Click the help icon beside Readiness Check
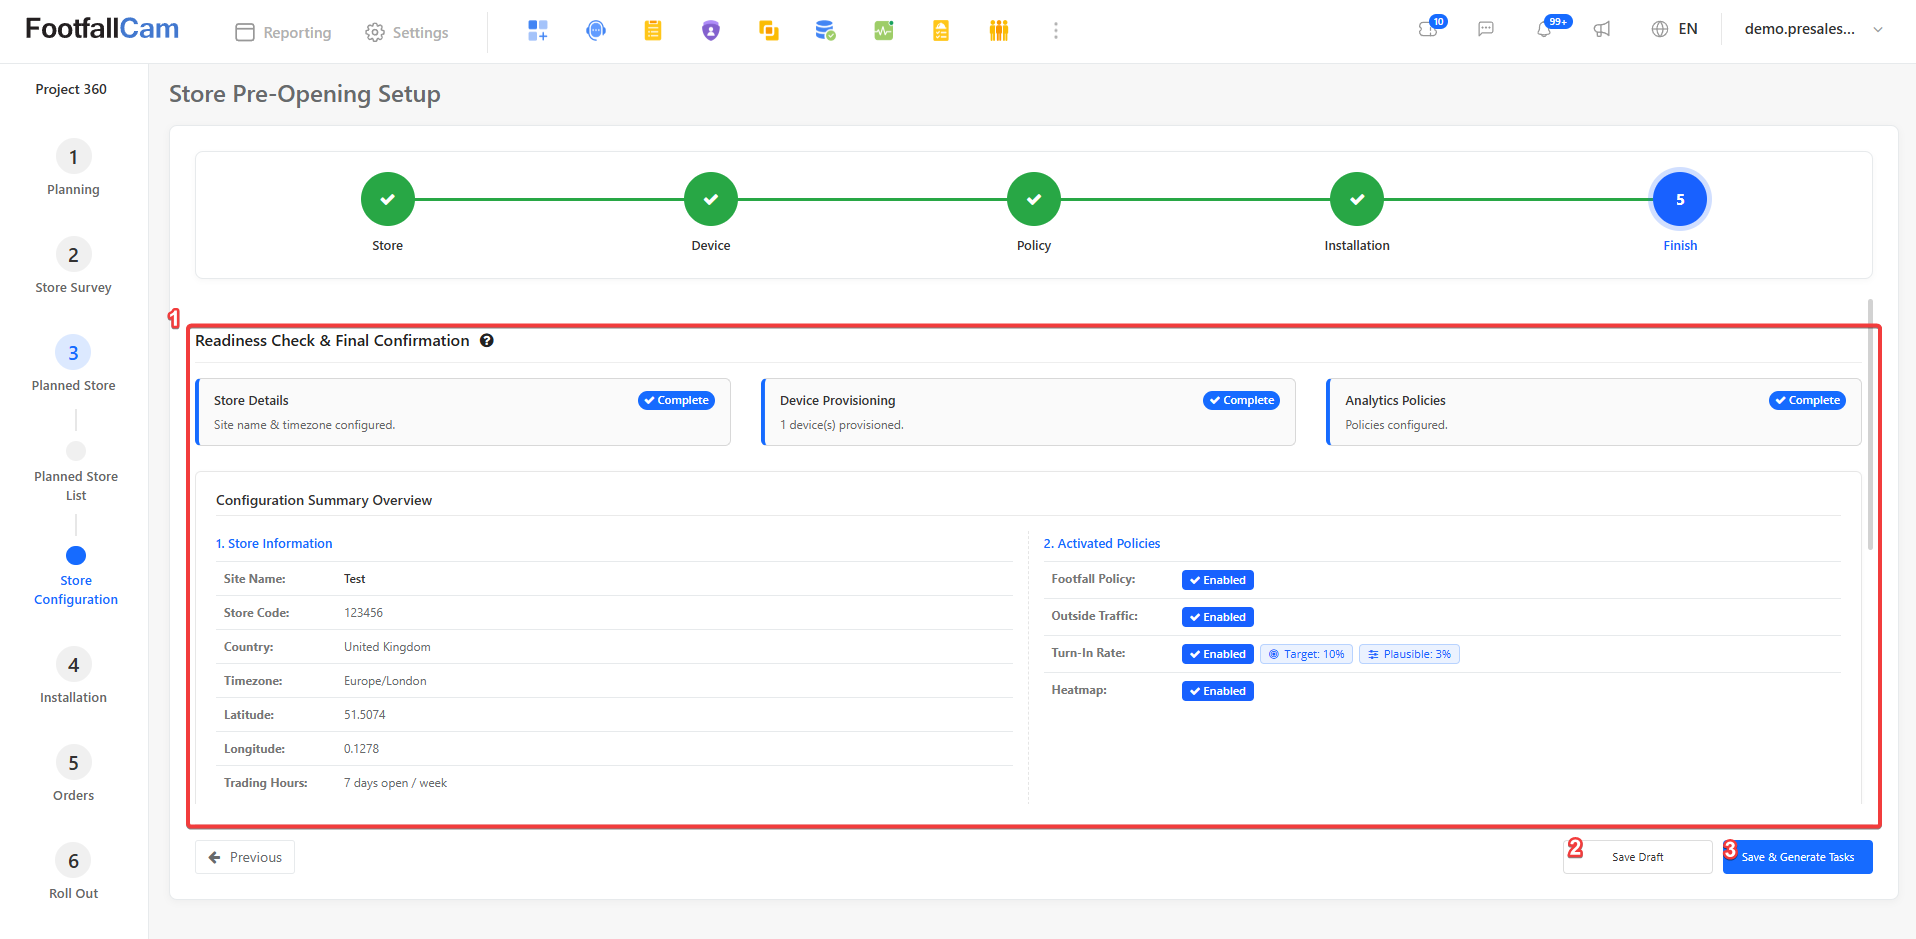The width and height of the screenshot is (1916, 939). 487,341
